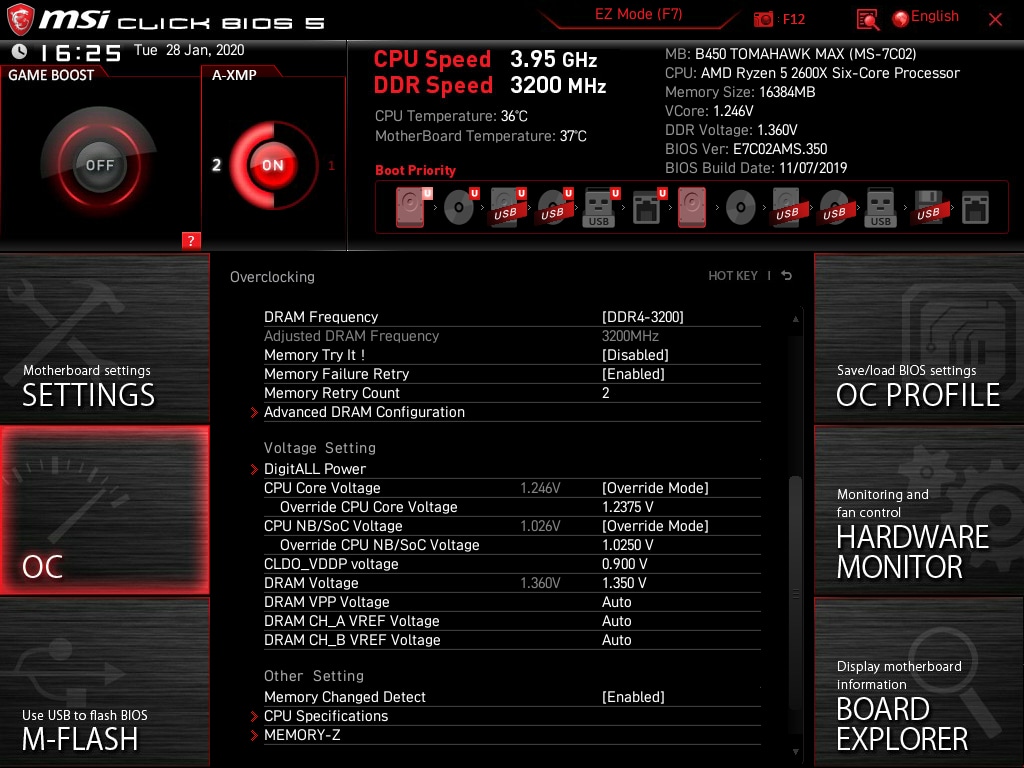The height and width of the screenshot is (768, 1024).
Task: Edit DRAM Voltage 1.350 V field
Action: point(624,583)
